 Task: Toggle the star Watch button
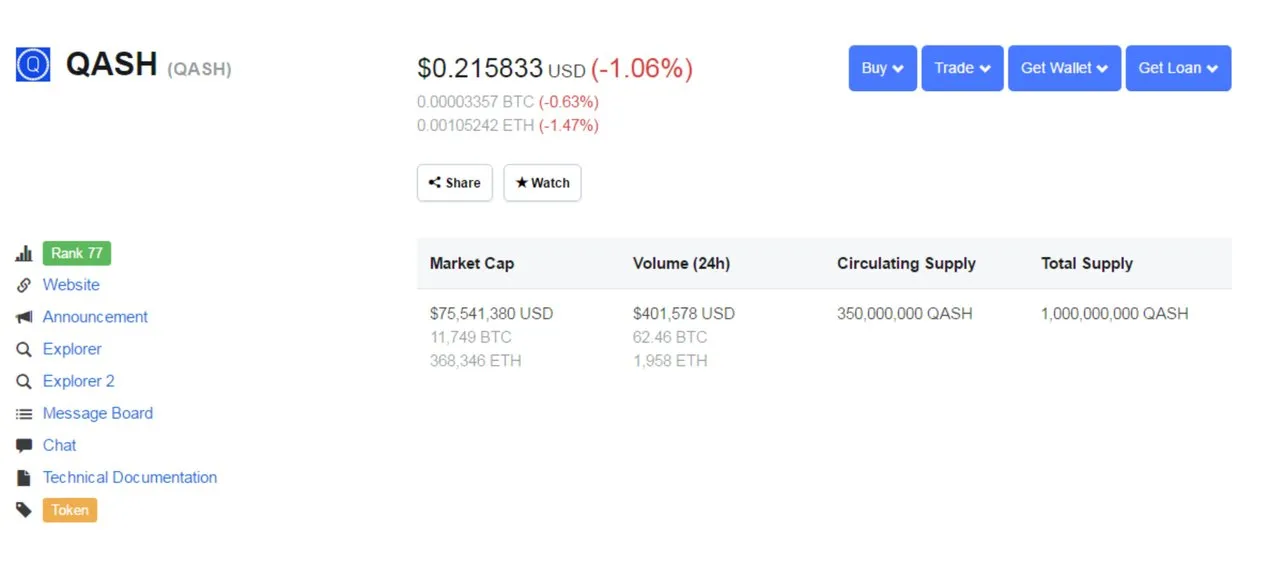coord(542,183)
